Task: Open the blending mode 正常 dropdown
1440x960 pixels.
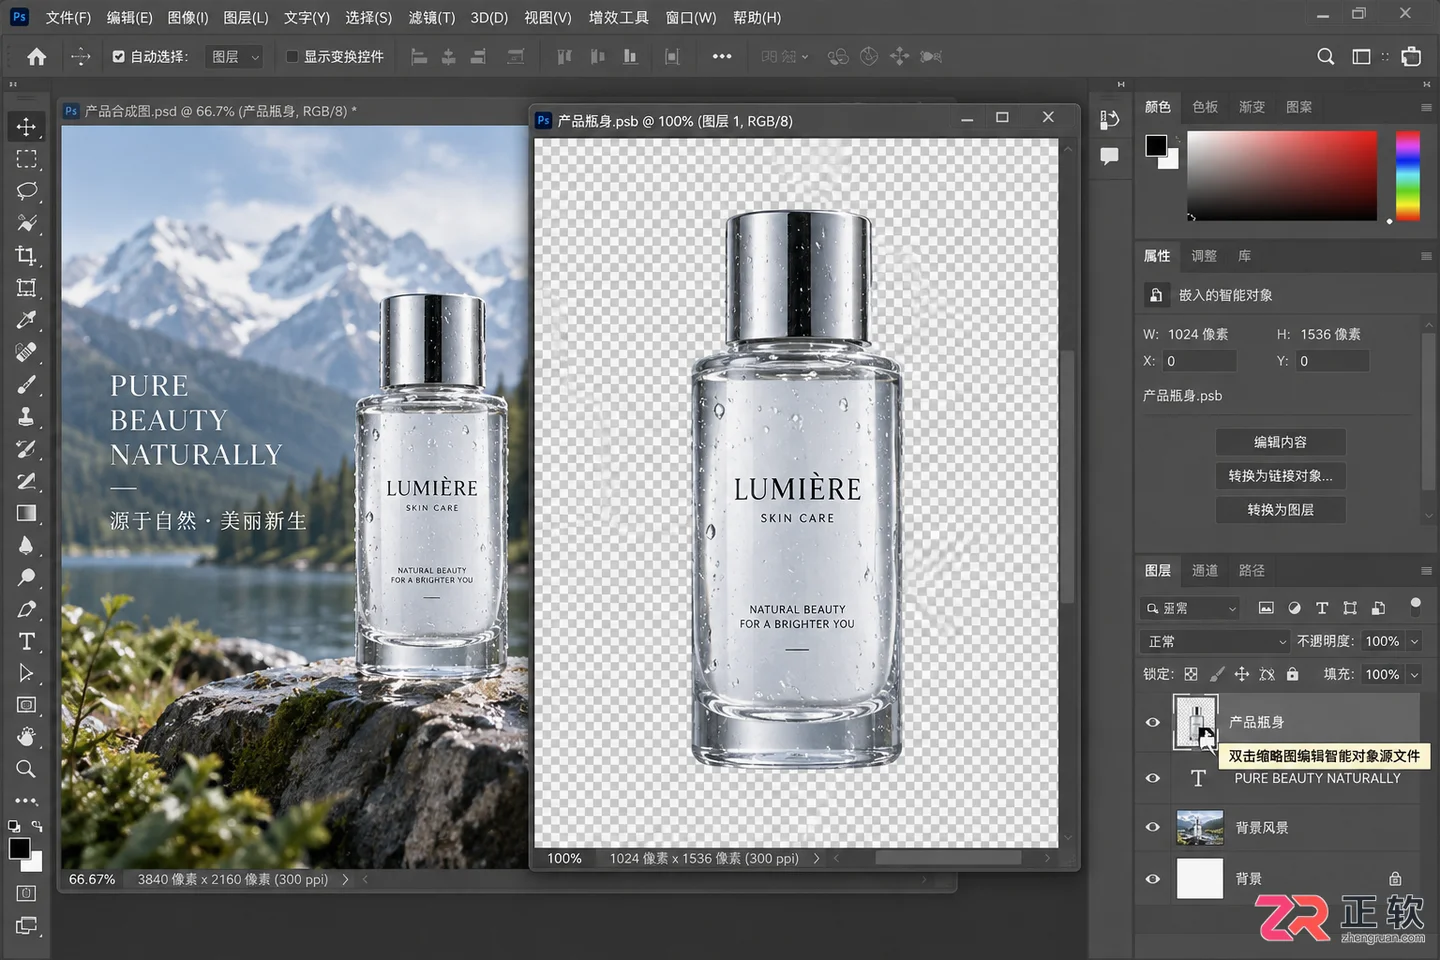Action: pos(1215,642)
